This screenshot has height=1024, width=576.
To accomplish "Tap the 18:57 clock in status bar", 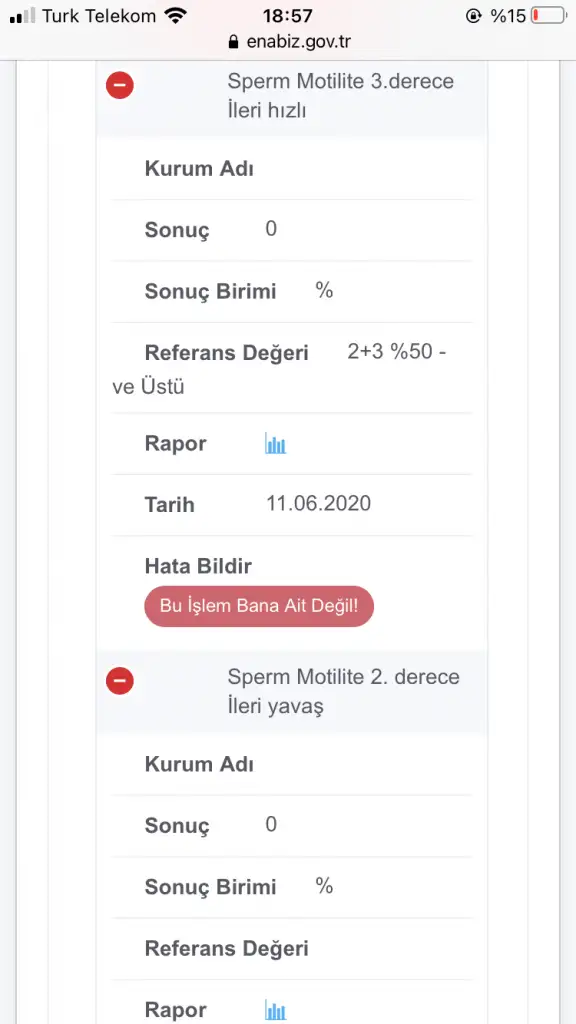I will click(x=287, y=16).
